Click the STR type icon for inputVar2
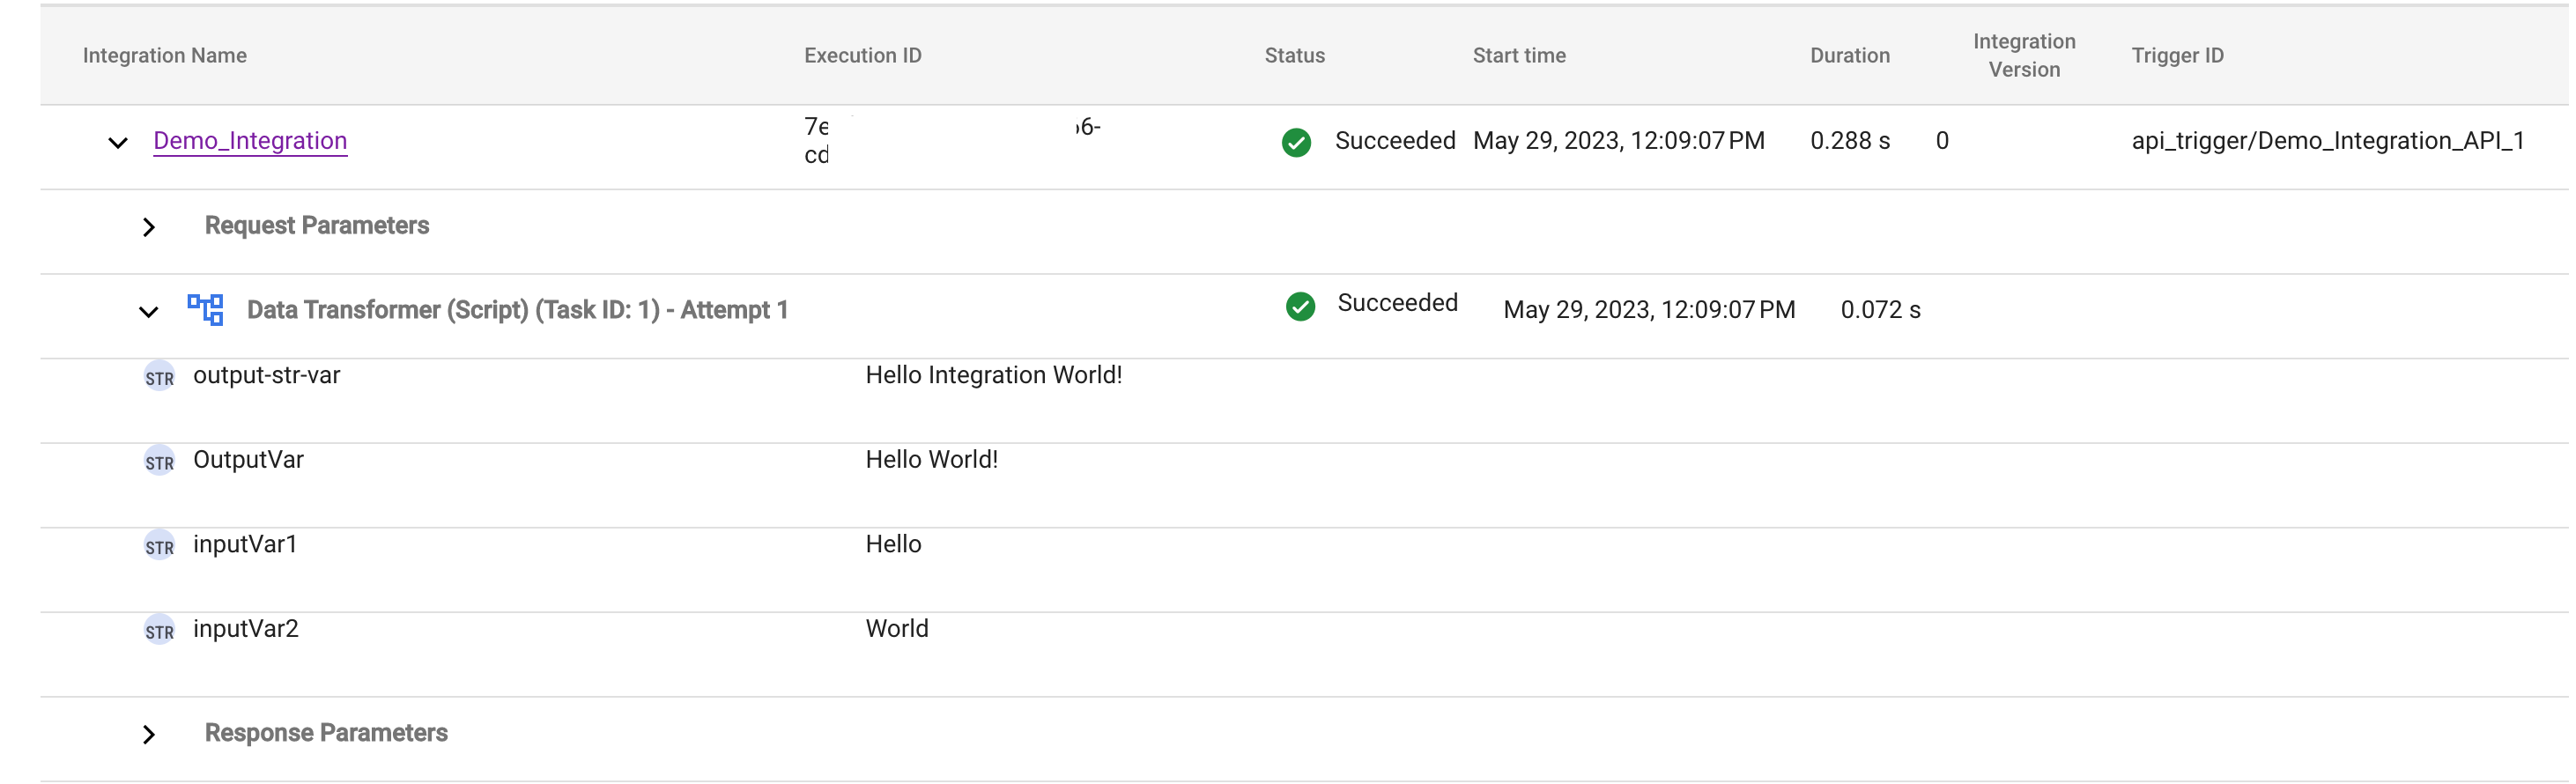 (159, 631)
